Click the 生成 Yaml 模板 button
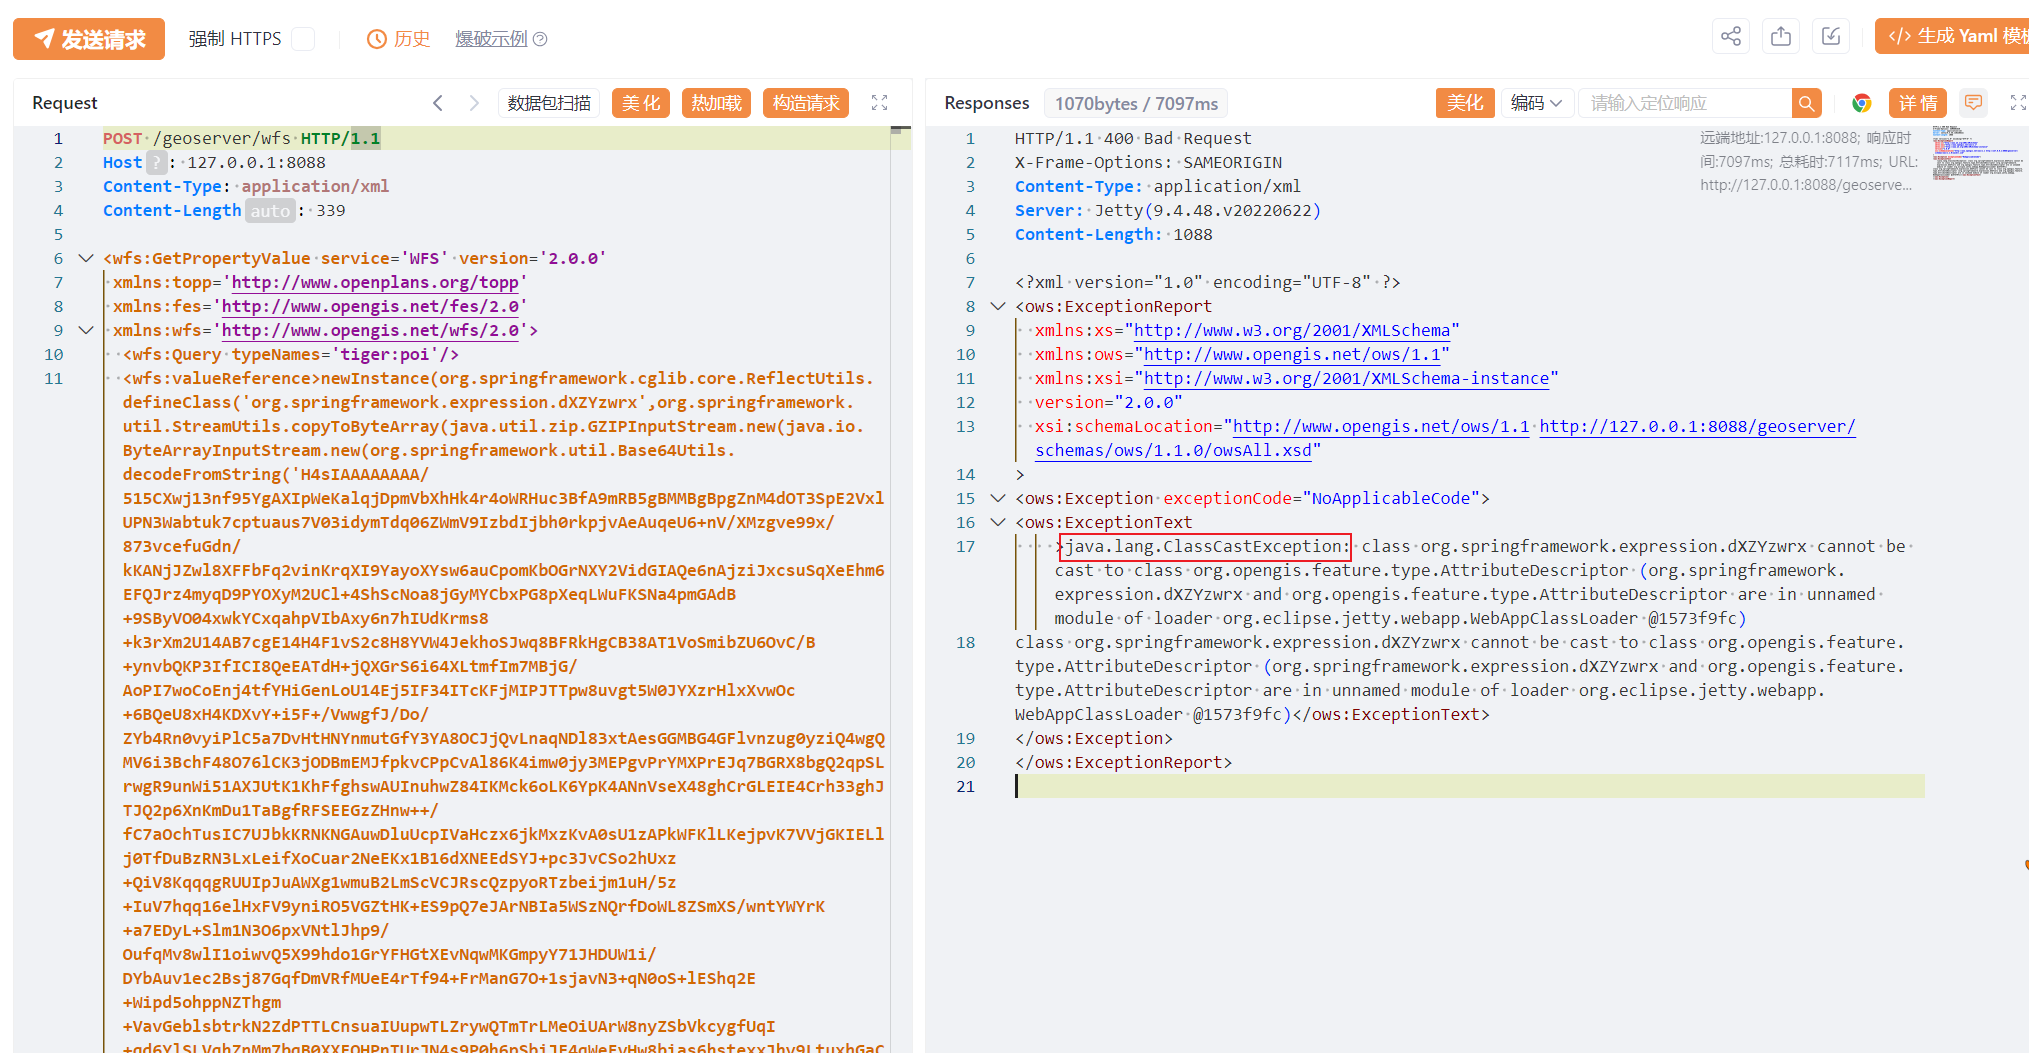This screenshot has height=1053, width=2029. point(1953,37)
